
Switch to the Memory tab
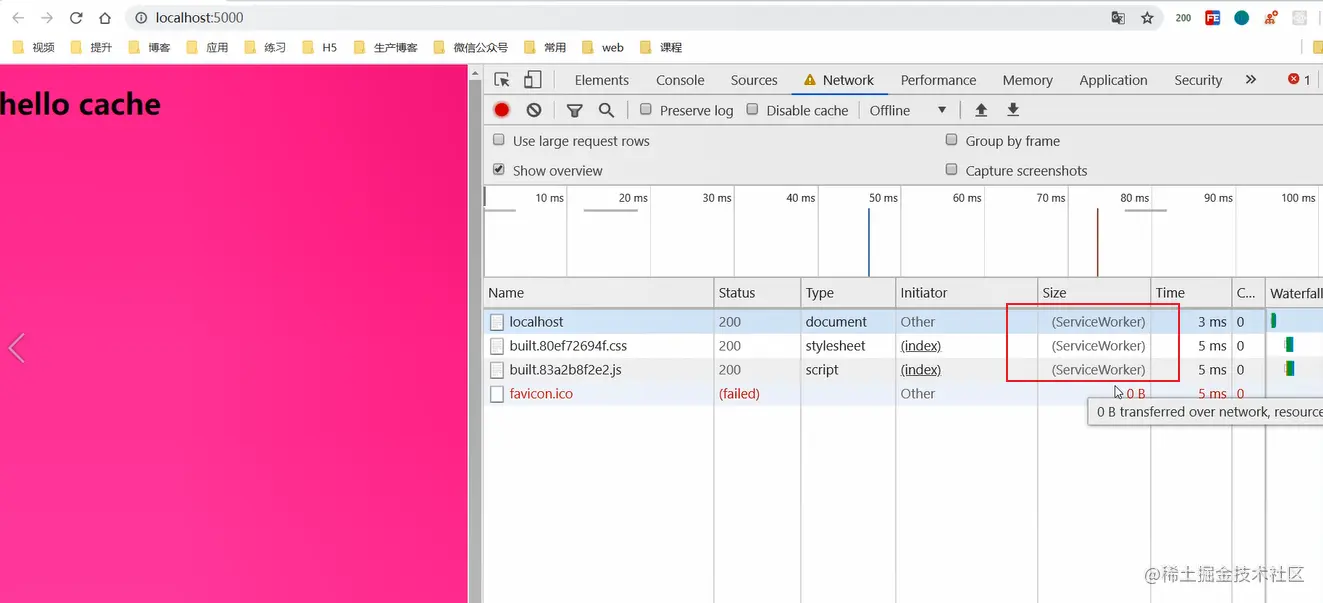1028,80
